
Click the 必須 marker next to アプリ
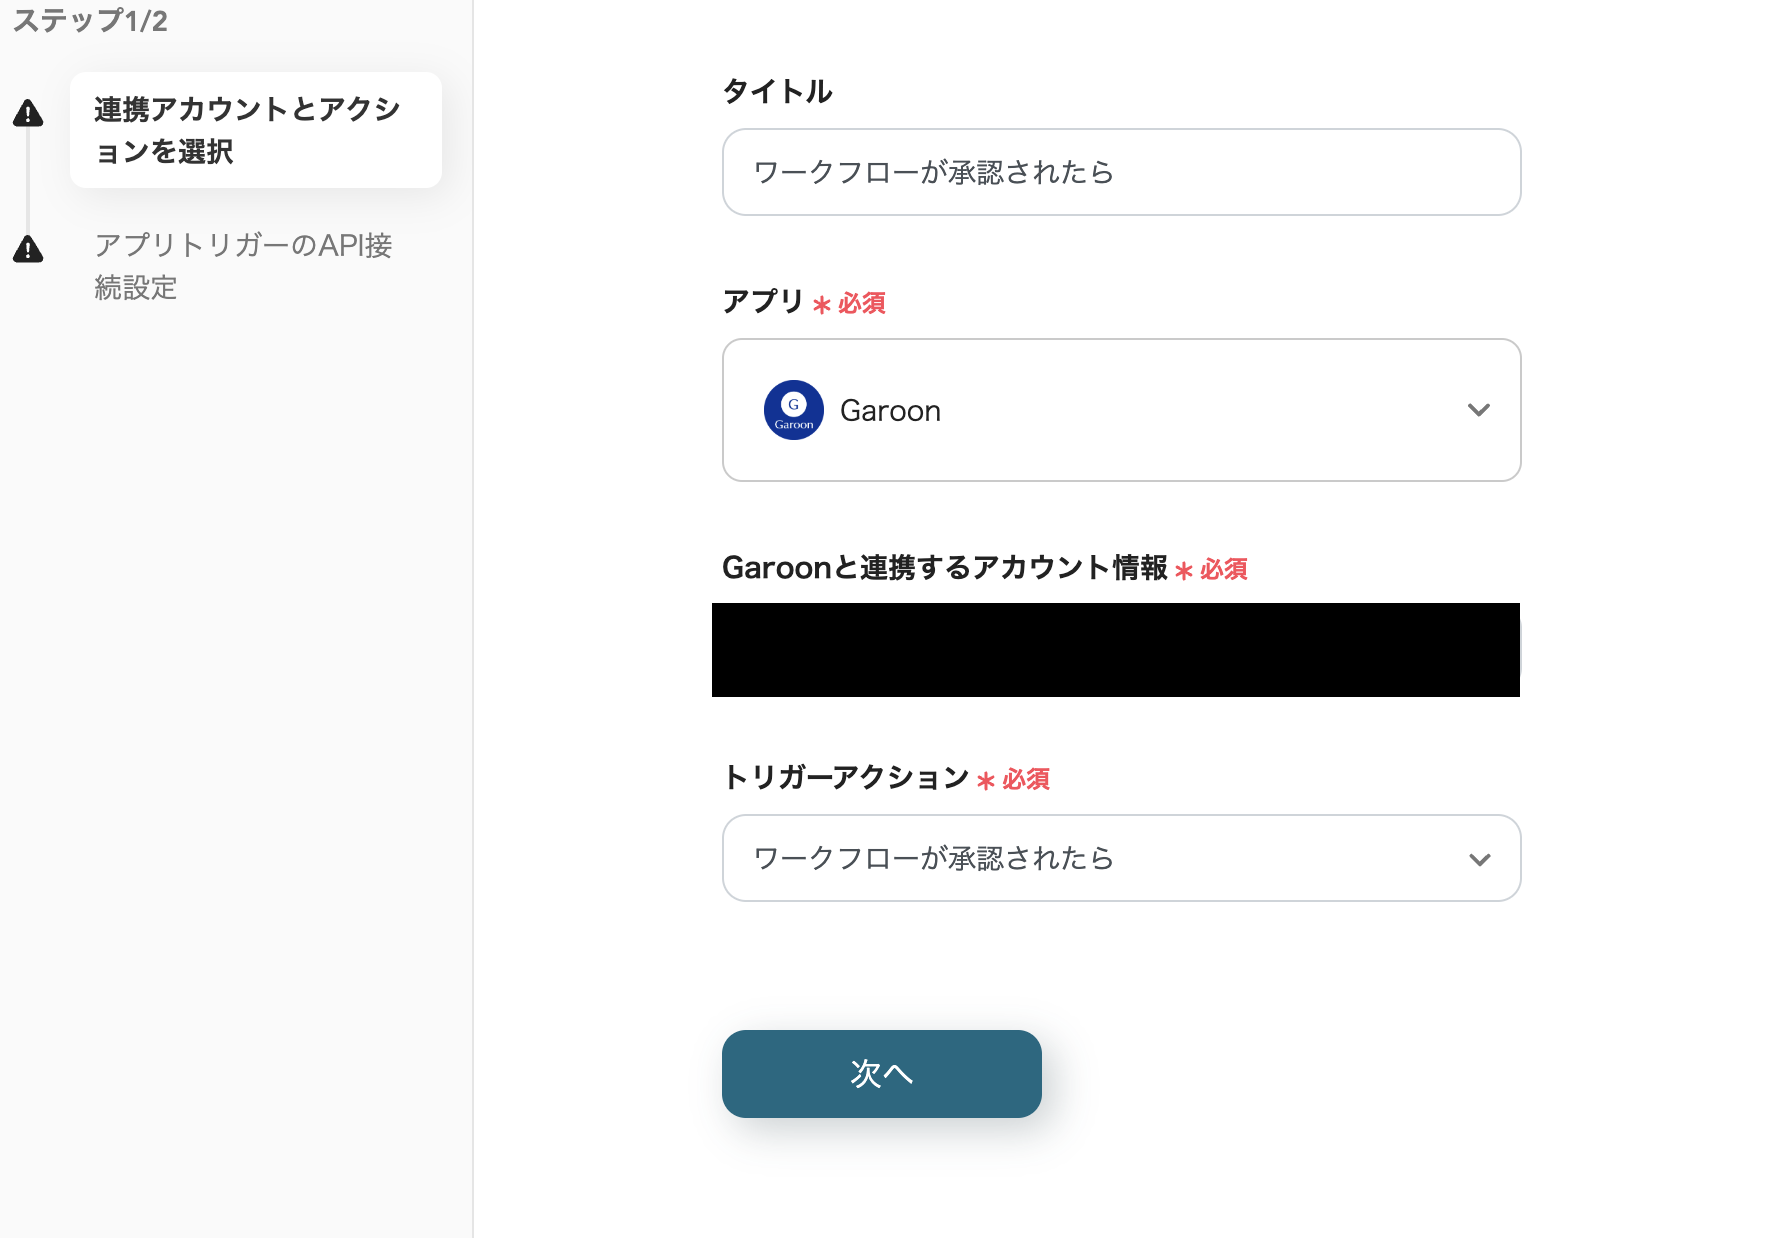861,303
